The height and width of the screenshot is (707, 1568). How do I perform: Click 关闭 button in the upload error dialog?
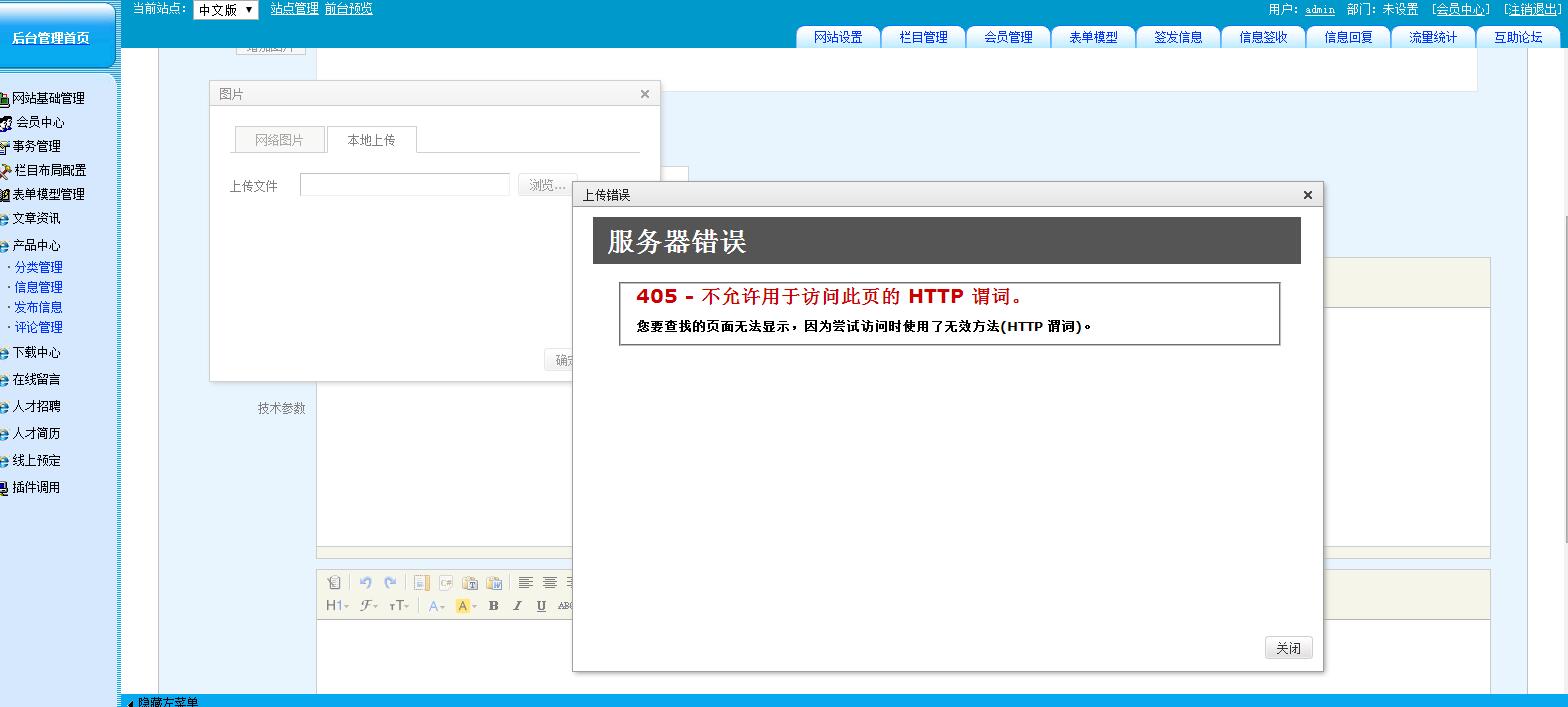1288,648
